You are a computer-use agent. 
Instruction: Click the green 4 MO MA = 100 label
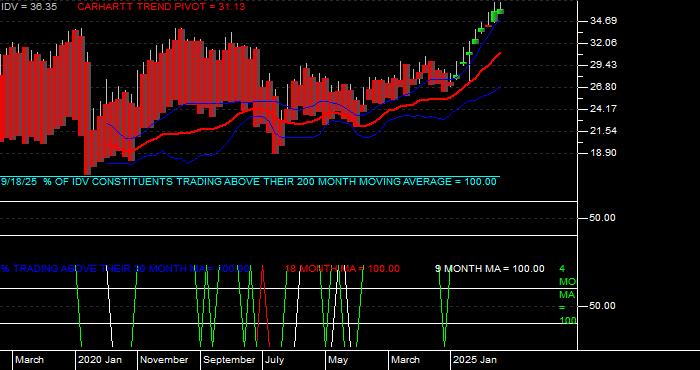(567, 295)
